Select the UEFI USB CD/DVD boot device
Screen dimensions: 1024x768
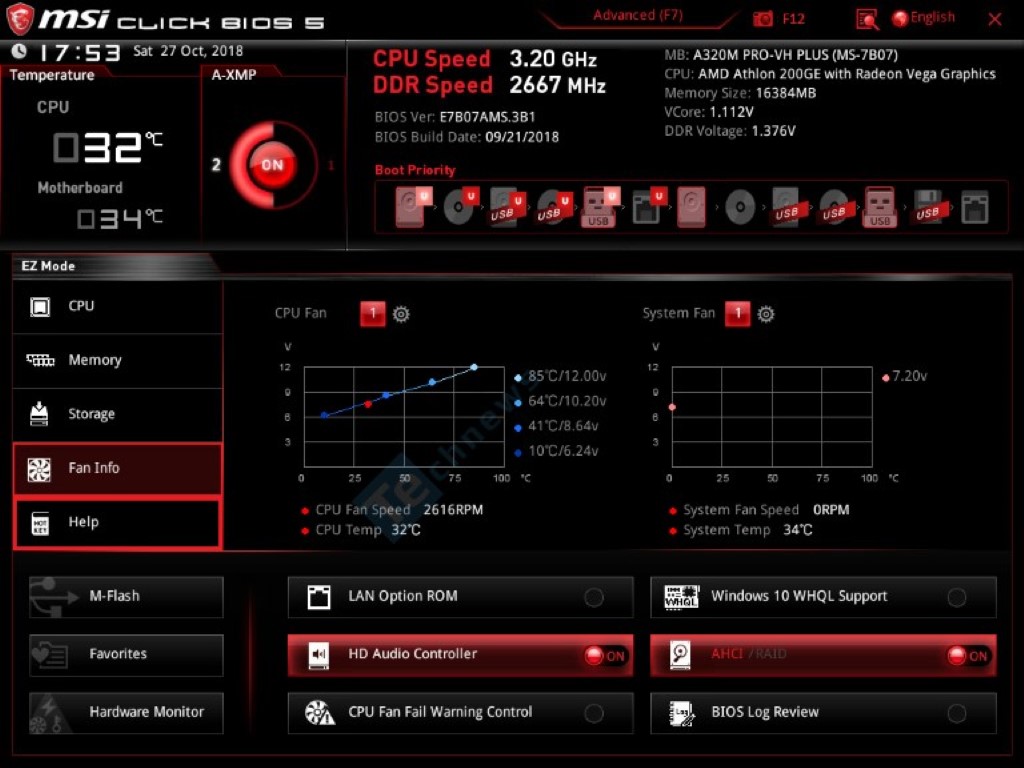[554, 207]
